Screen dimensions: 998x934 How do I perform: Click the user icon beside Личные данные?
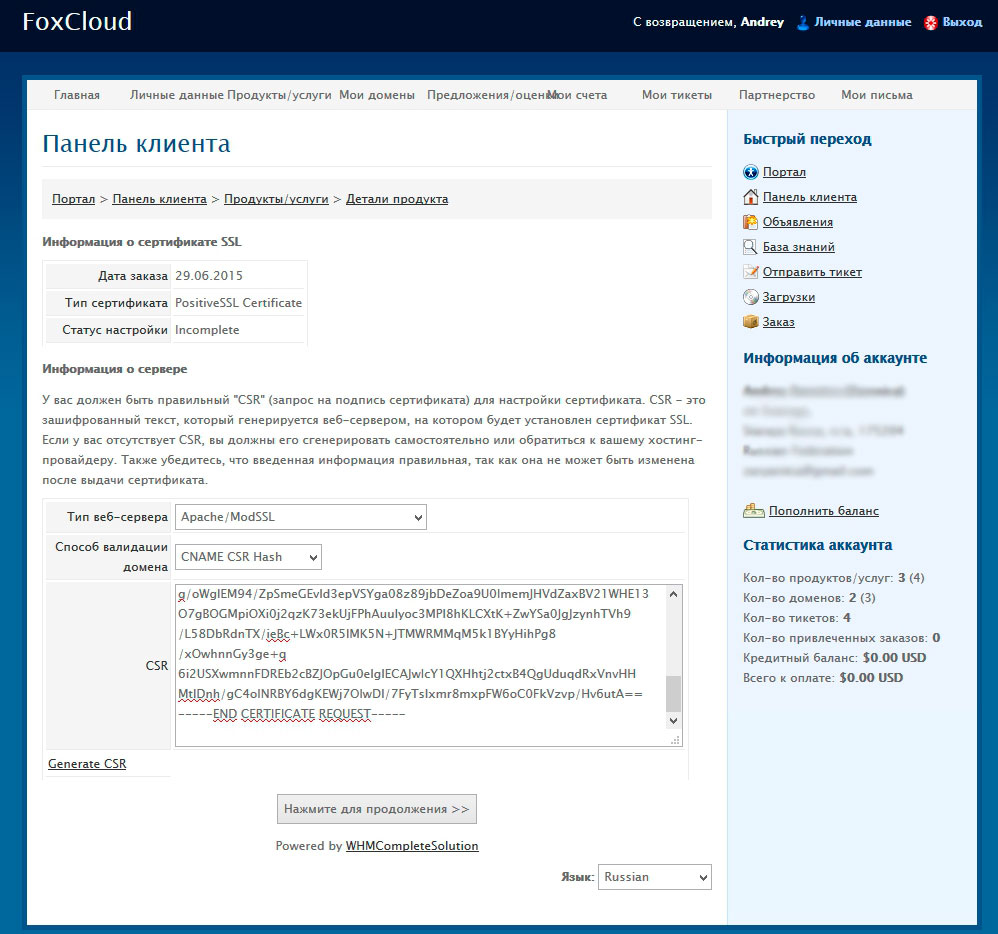803,22
